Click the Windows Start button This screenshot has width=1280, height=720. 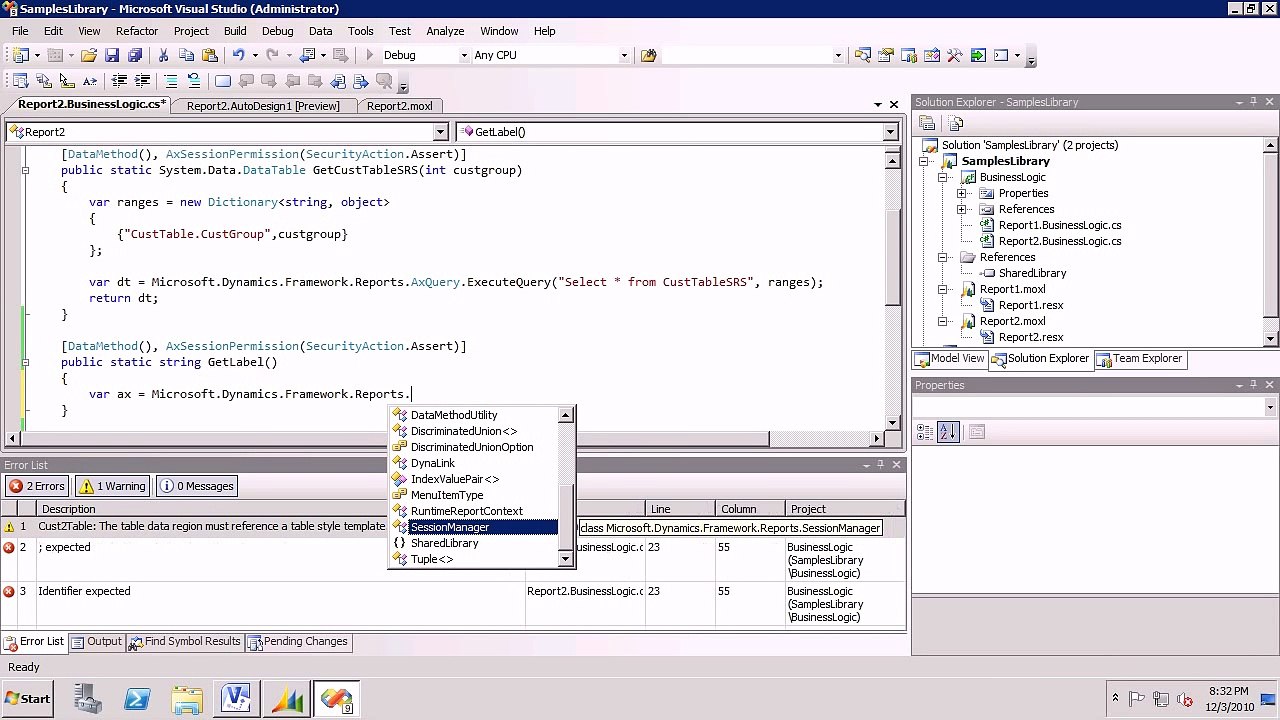pyautogui.click(x=28, y=699)
